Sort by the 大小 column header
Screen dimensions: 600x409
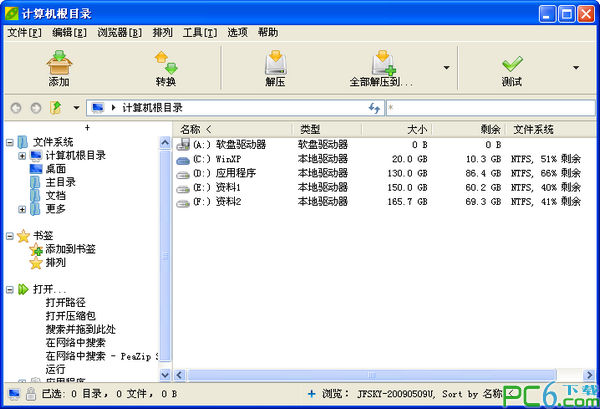click(x=397, y=129)
